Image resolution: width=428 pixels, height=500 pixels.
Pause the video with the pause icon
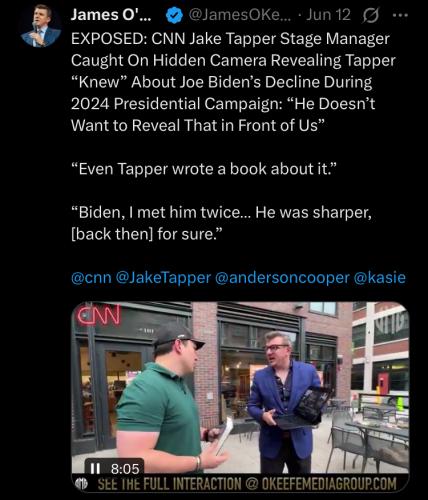point(95,469)
